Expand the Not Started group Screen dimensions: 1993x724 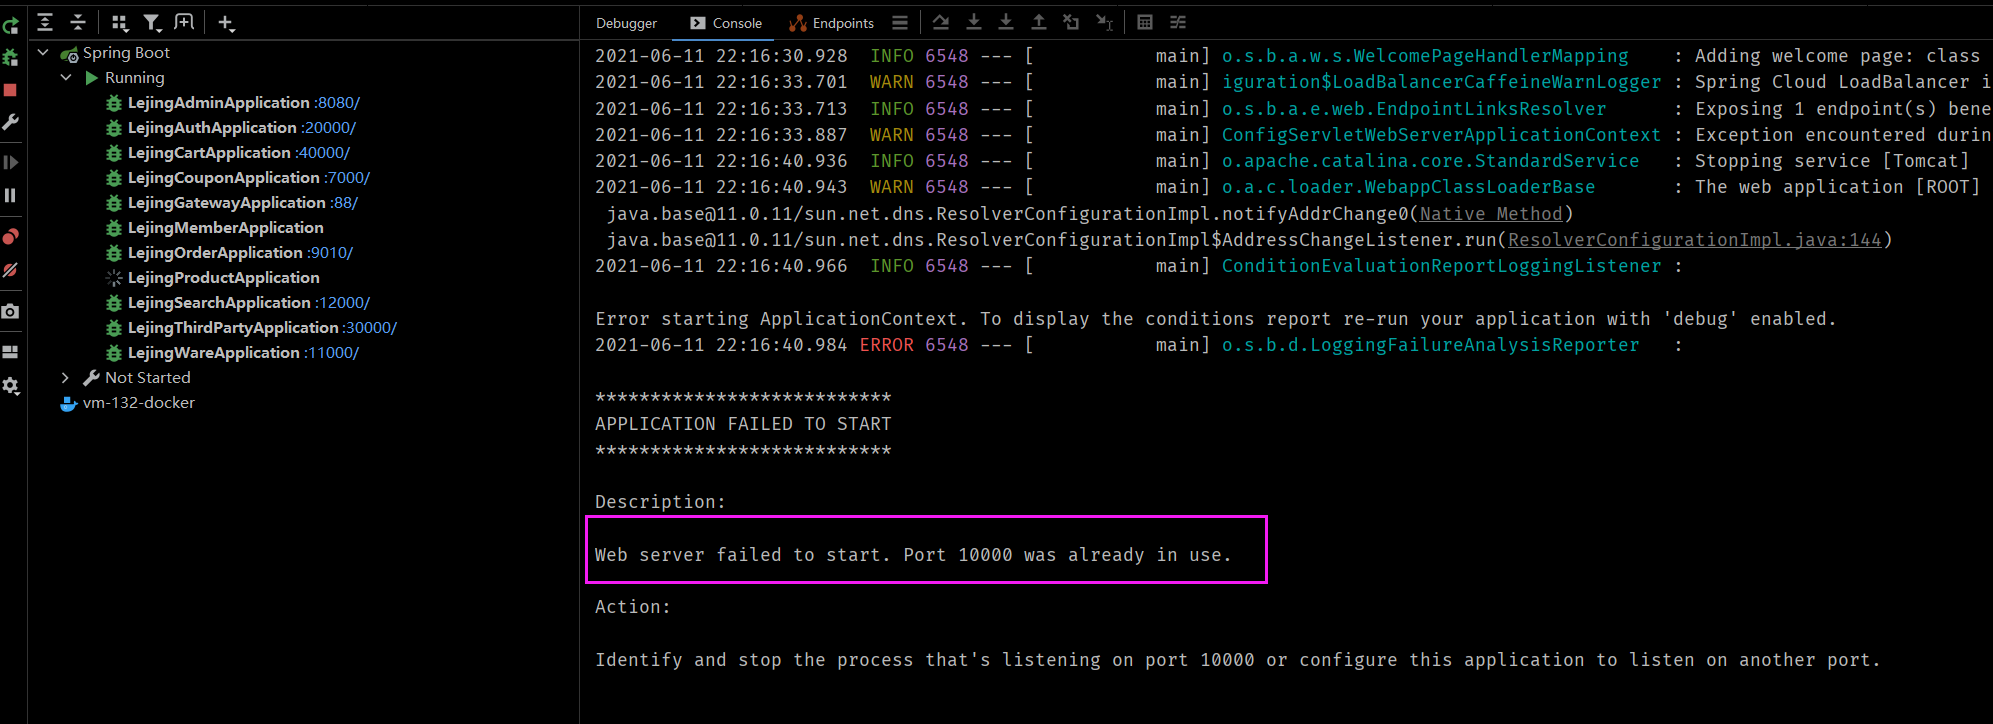point(66,377)
